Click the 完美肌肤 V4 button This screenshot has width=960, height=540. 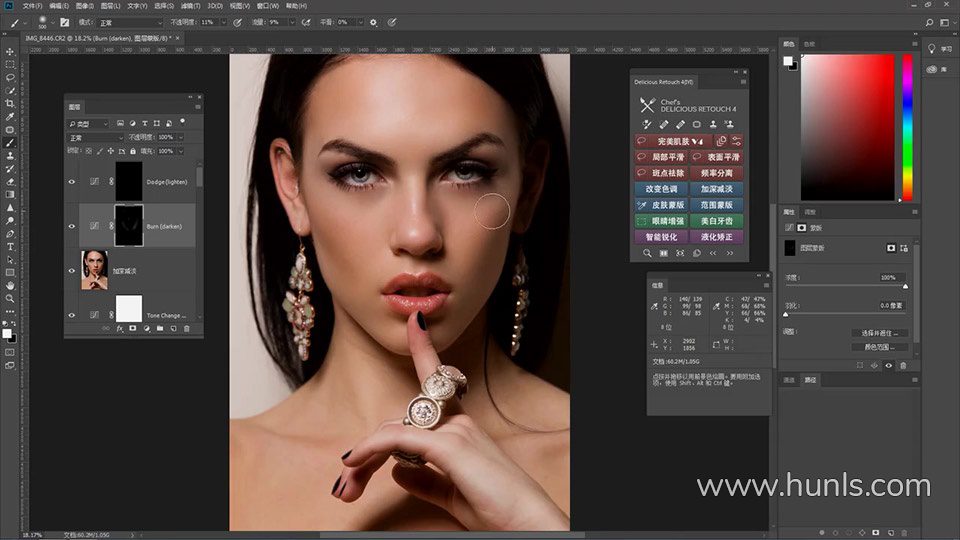[673, 141]
